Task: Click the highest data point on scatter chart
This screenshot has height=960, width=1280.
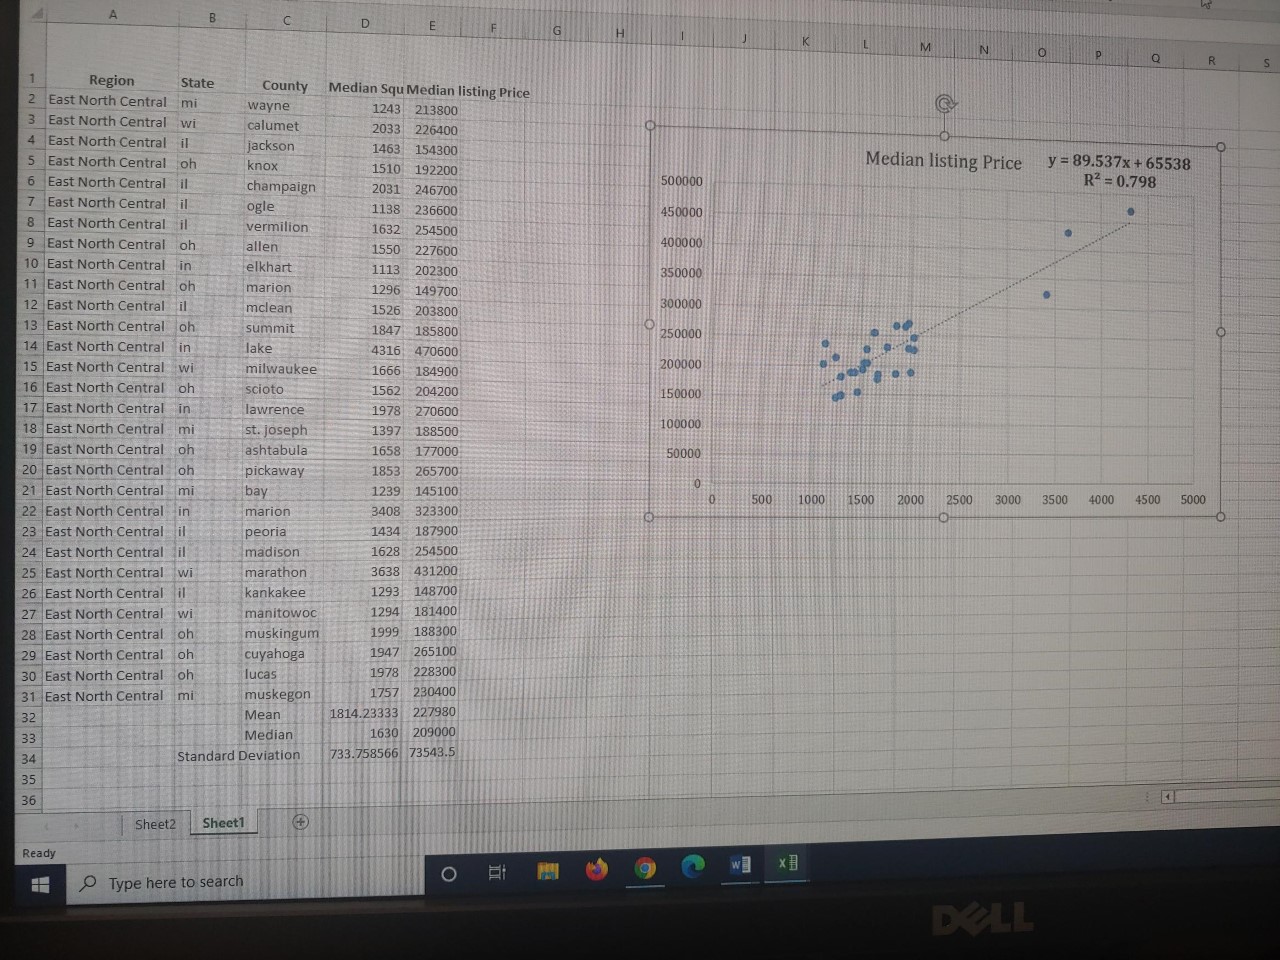Action: 1130,212
